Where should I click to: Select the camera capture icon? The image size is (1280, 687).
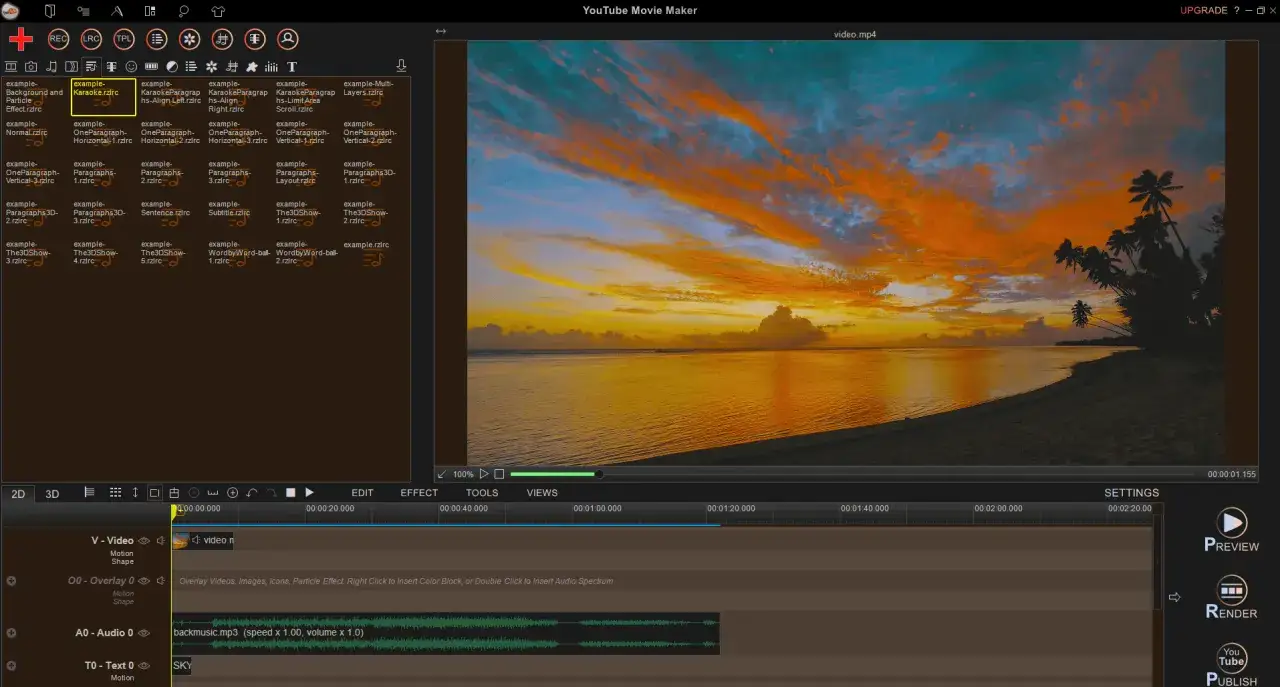pos(31,66)
